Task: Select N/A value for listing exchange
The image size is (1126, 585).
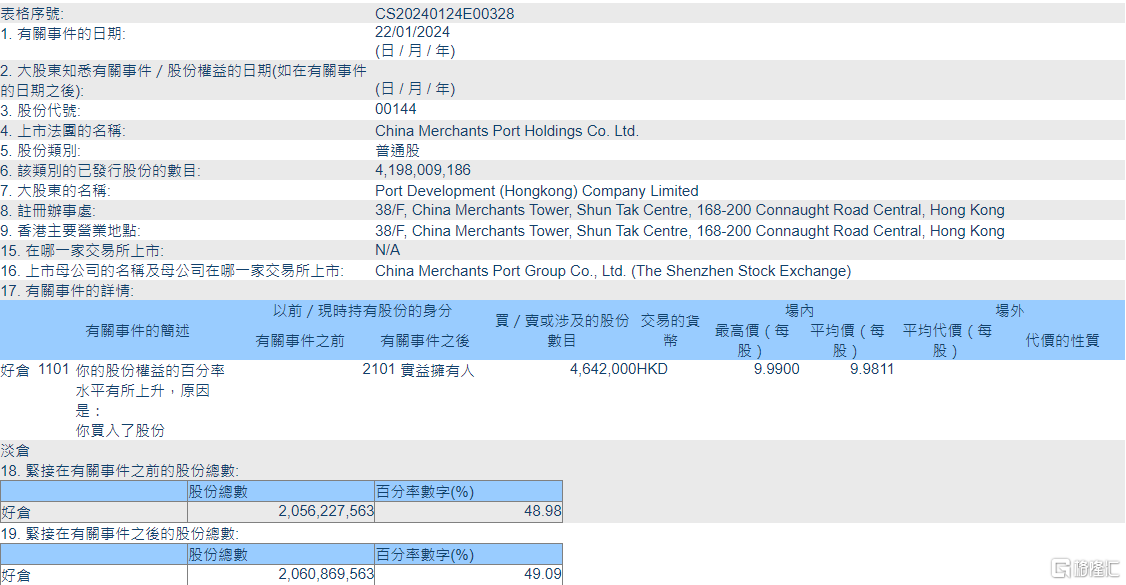Action: [x=388, y=250]
